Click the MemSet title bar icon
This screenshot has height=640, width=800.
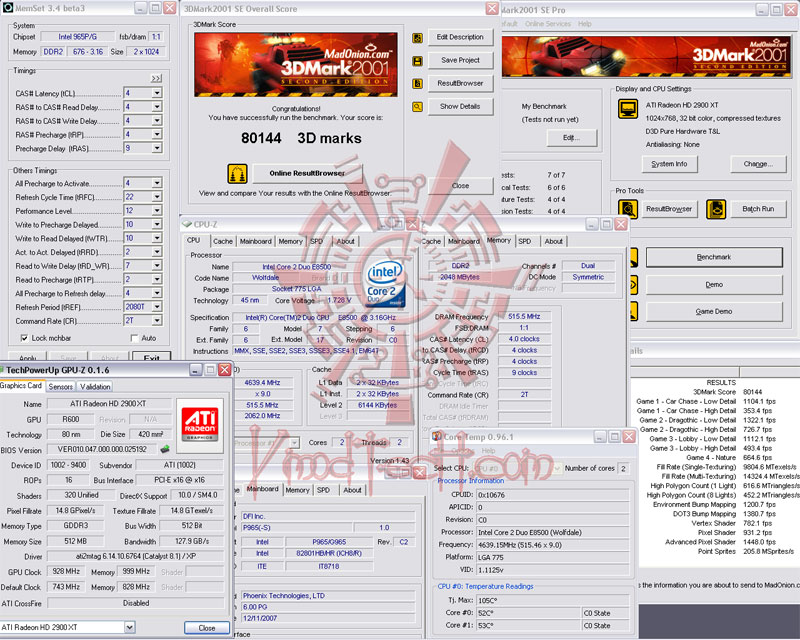pyautogui.click(x=8, y=8)
